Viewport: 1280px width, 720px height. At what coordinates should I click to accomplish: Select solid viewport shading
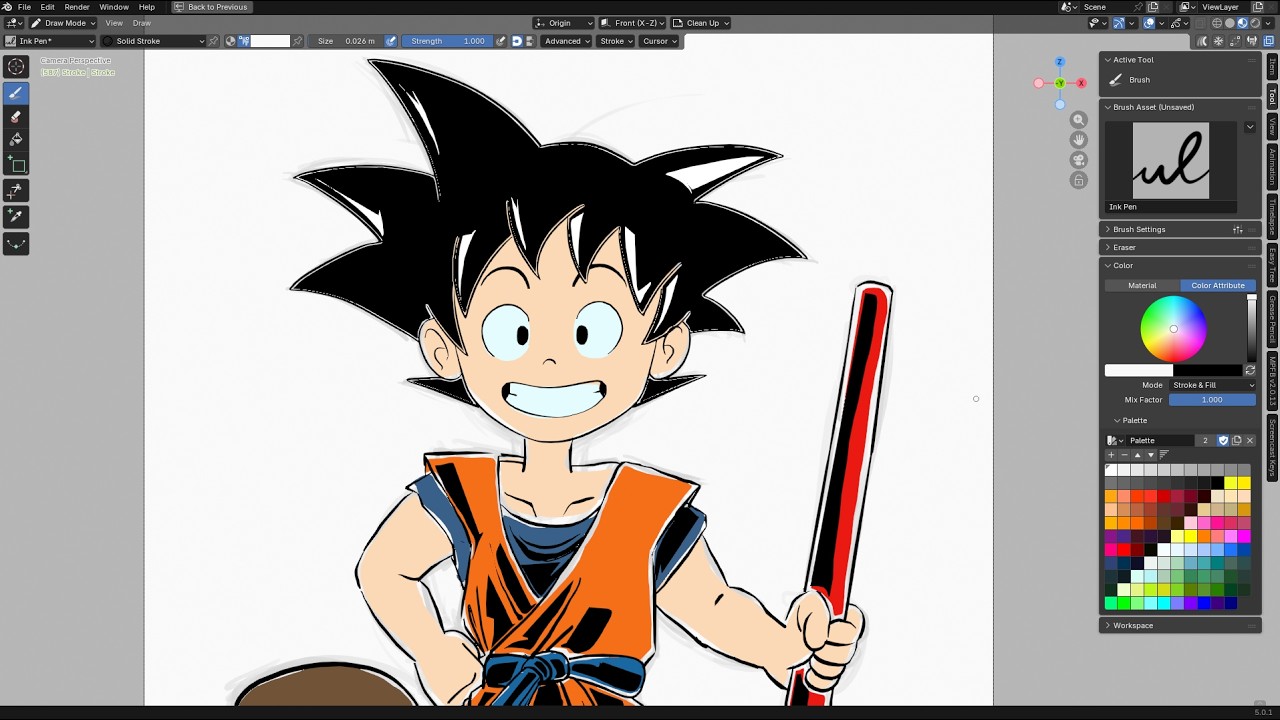pyautogui.click(x=1230, y=23)
